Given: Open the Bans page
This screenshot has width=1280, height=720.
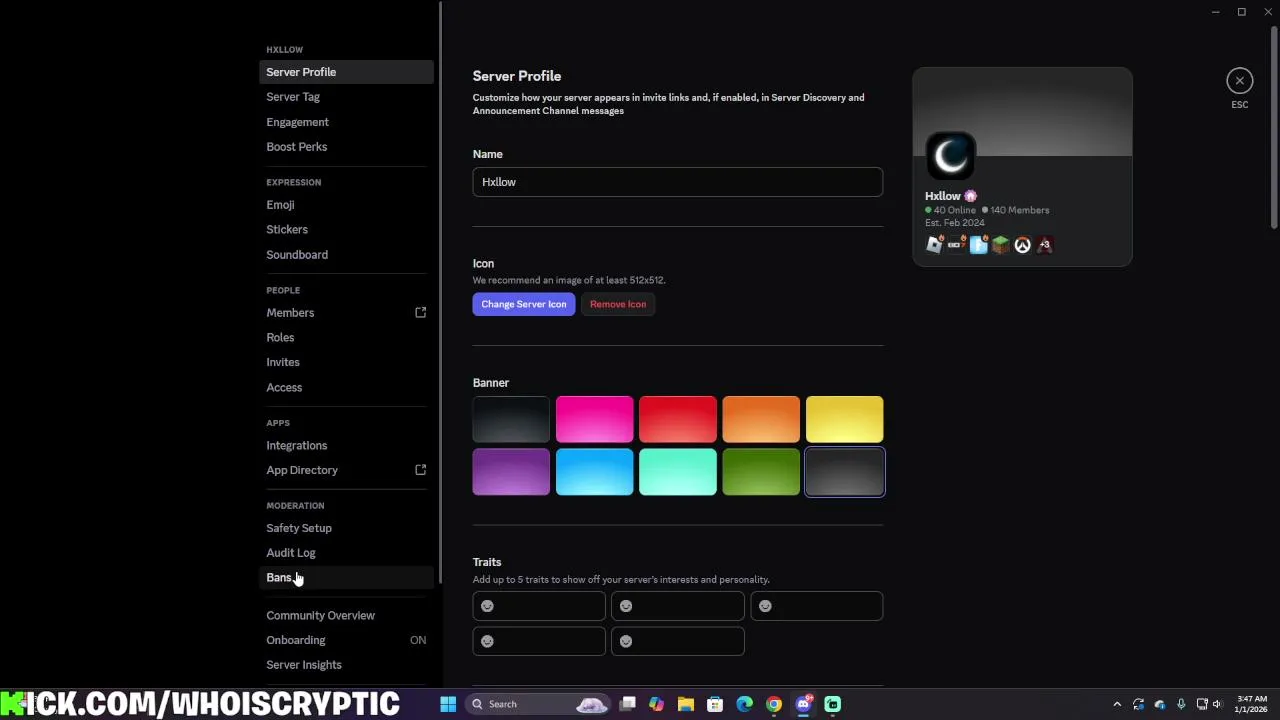Looking at the screenshot, I should (346, 578).
